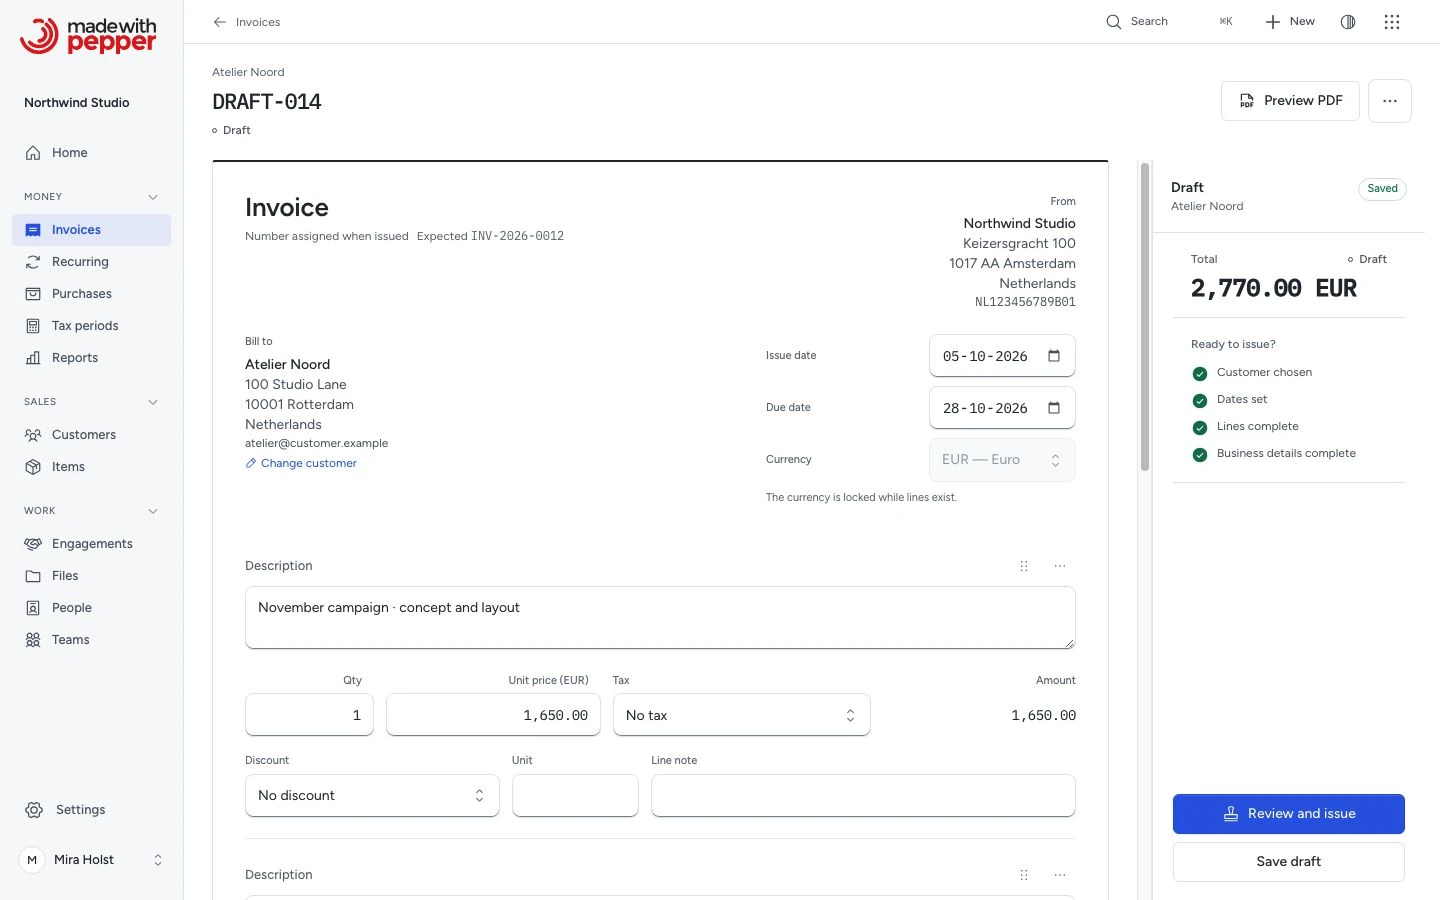The image size is (1440, 900).
Task: Click the Atelier Noord breadcrumb text
Action: (x=248, y=72)
